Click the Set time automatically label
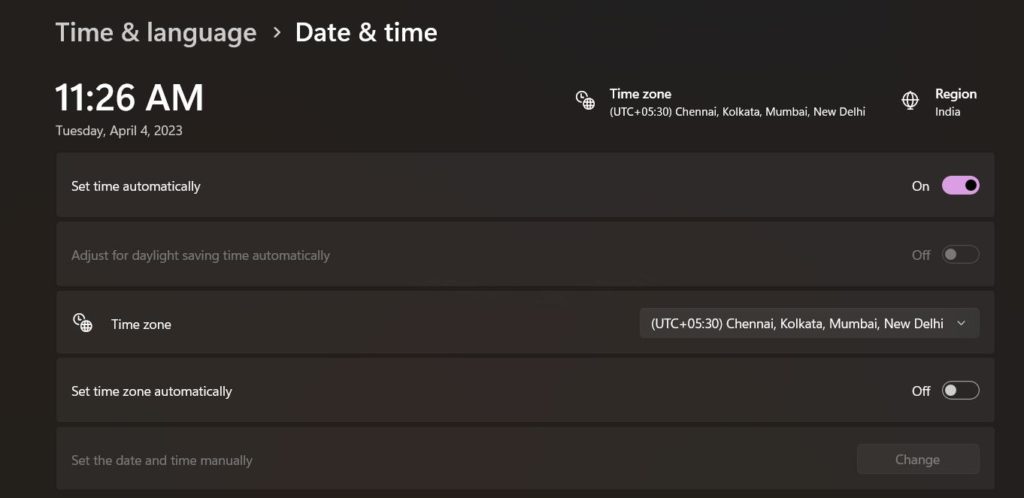 click(x=136, y=186)
